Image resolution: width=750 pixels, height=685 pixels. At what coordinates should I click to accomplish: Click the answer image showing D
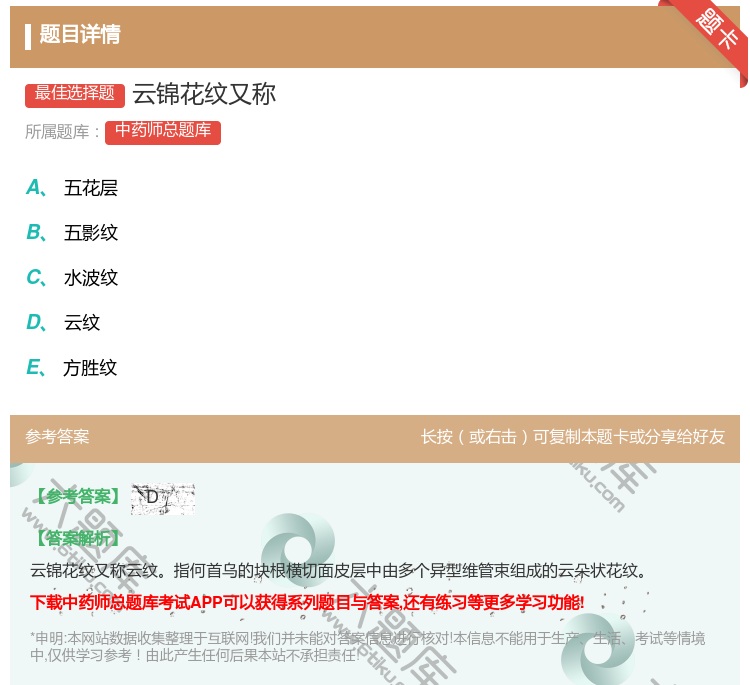pos(163,499)
